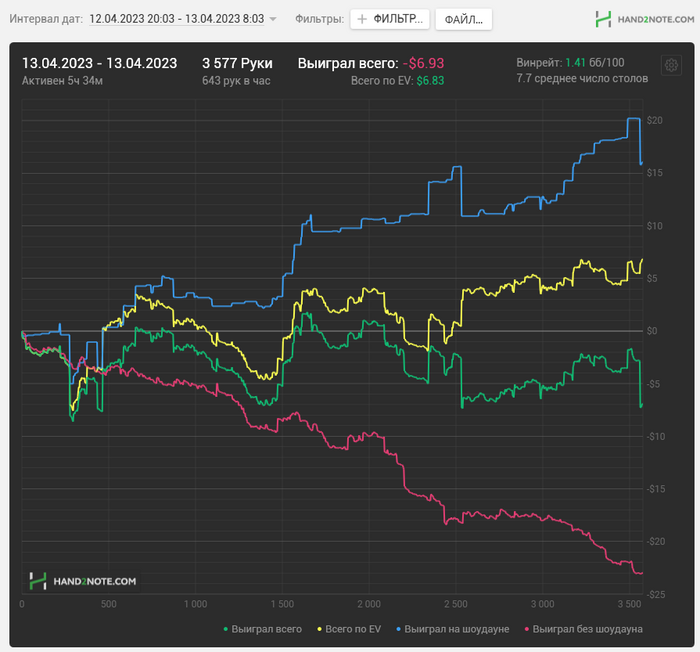This screenshot has width=700, height=652.
Task: Click the EV total value $6.83
Action: pos(430,81)
